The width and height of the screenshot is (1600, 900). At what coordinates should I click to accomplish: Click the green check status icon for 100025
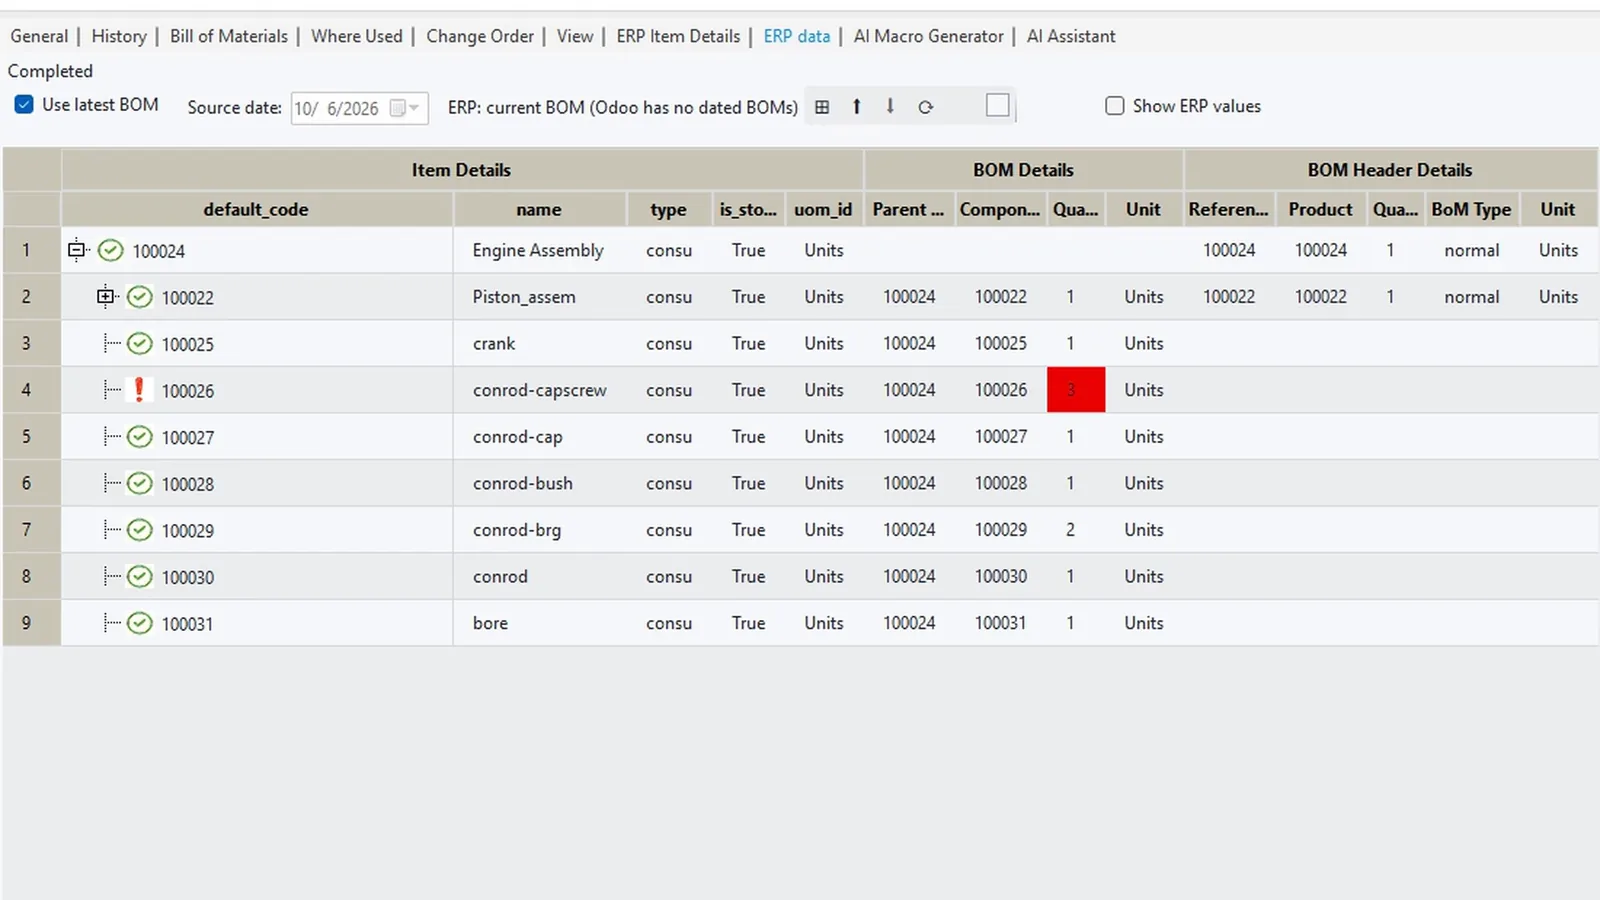click(140, 344)
